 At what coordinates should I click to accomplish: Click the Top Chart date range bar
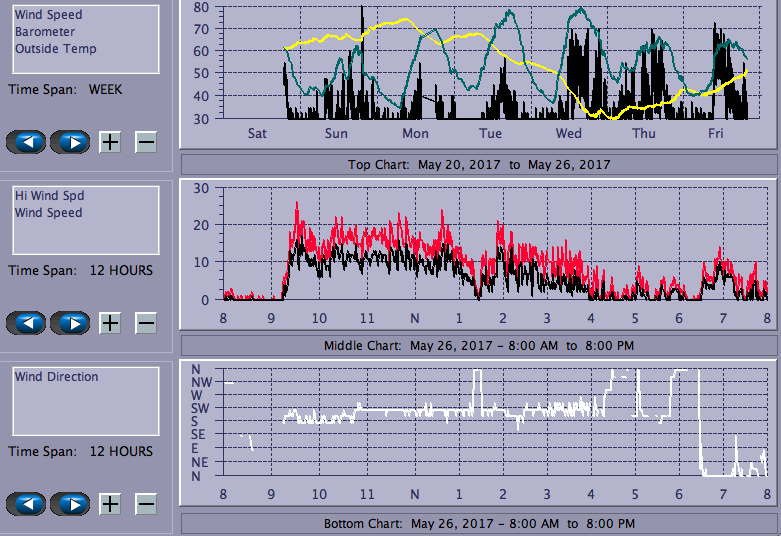(478, 165)
